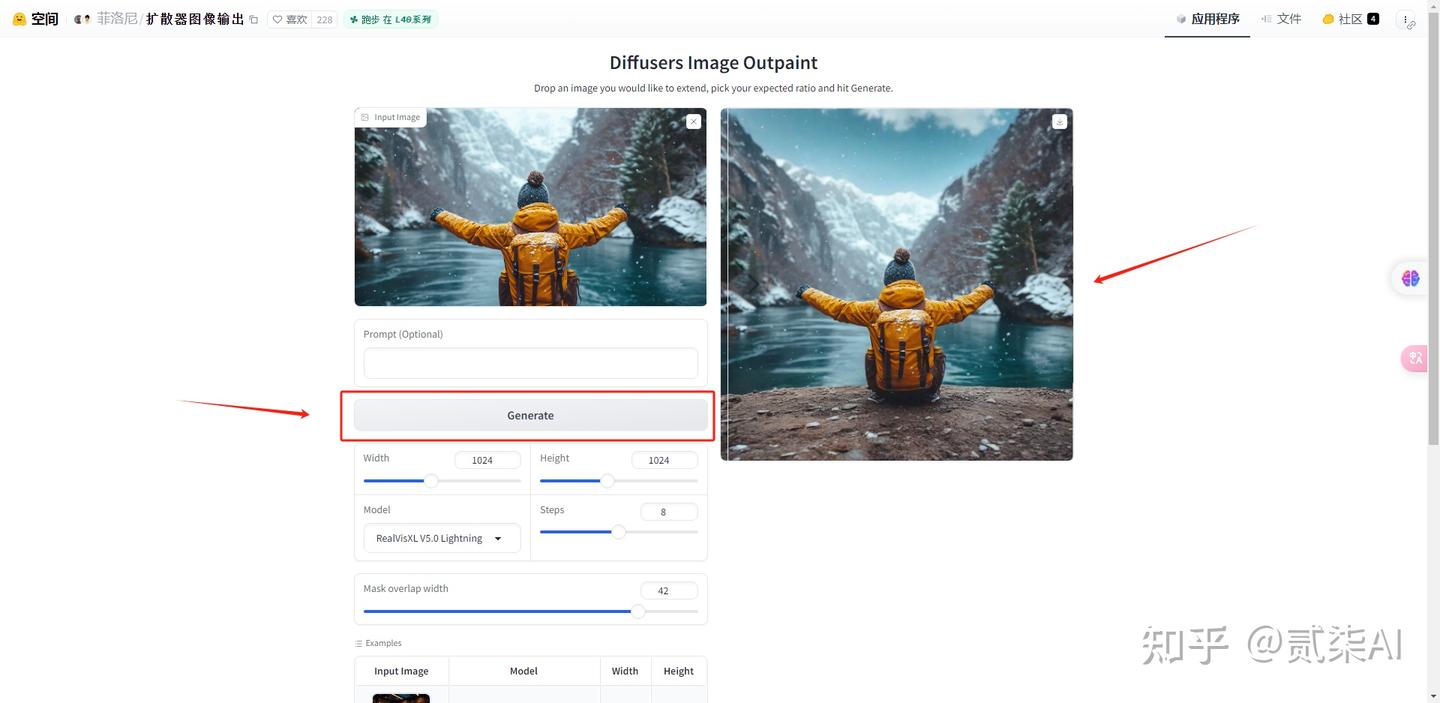Image resolution: width=1440 pixels, height=703 pixels.
Task: Click the input image preview
Action: click(530, 207)
